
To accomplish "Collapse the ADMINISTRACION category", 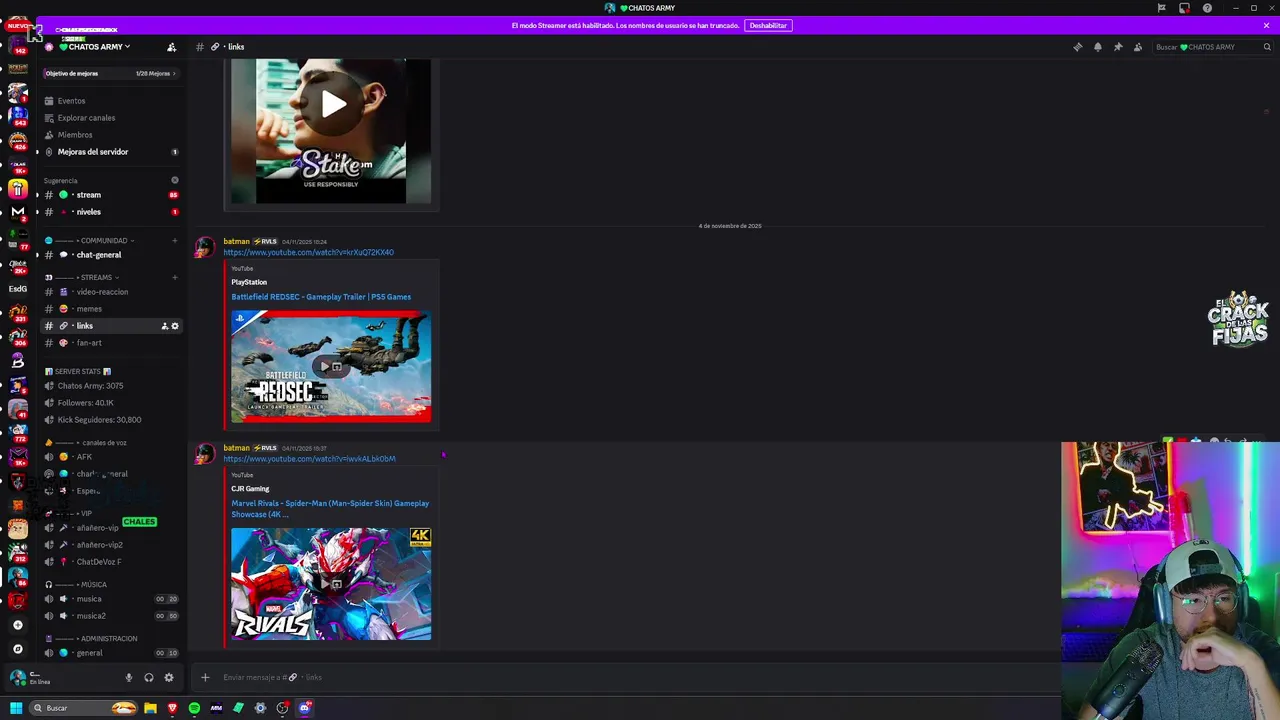I will point(108,639).
